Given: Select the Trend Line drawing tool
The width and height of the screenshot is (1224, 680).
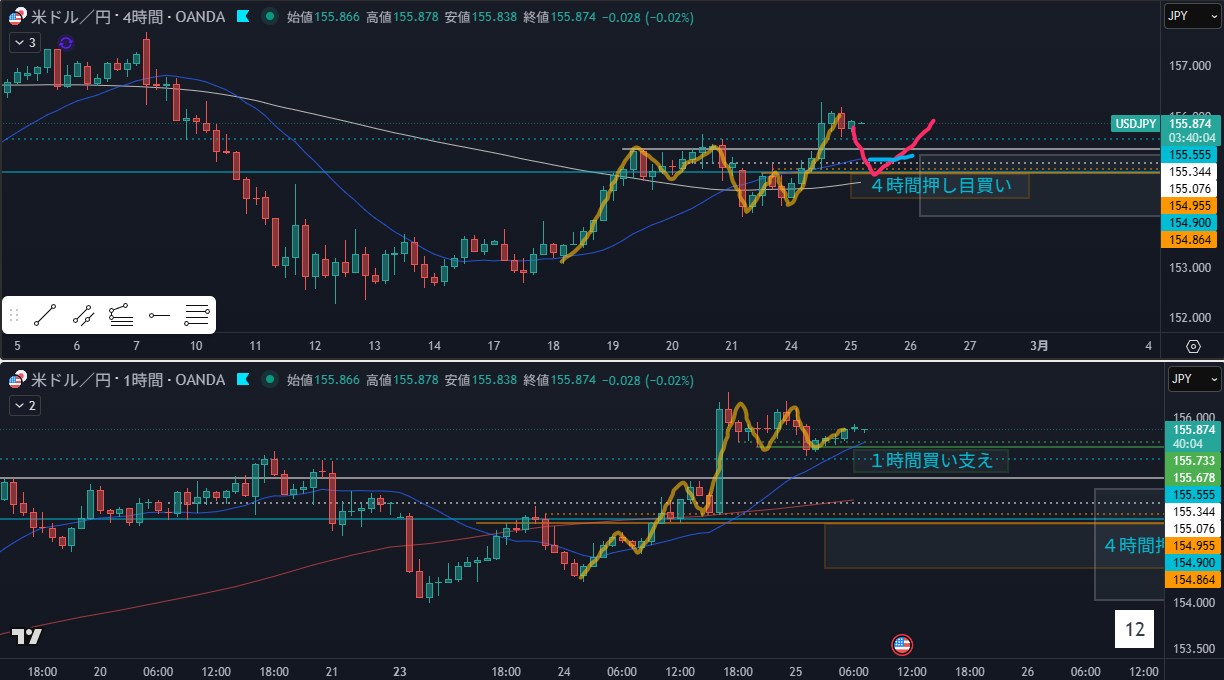Looking at the screenshot, I should tap(44, 315).
